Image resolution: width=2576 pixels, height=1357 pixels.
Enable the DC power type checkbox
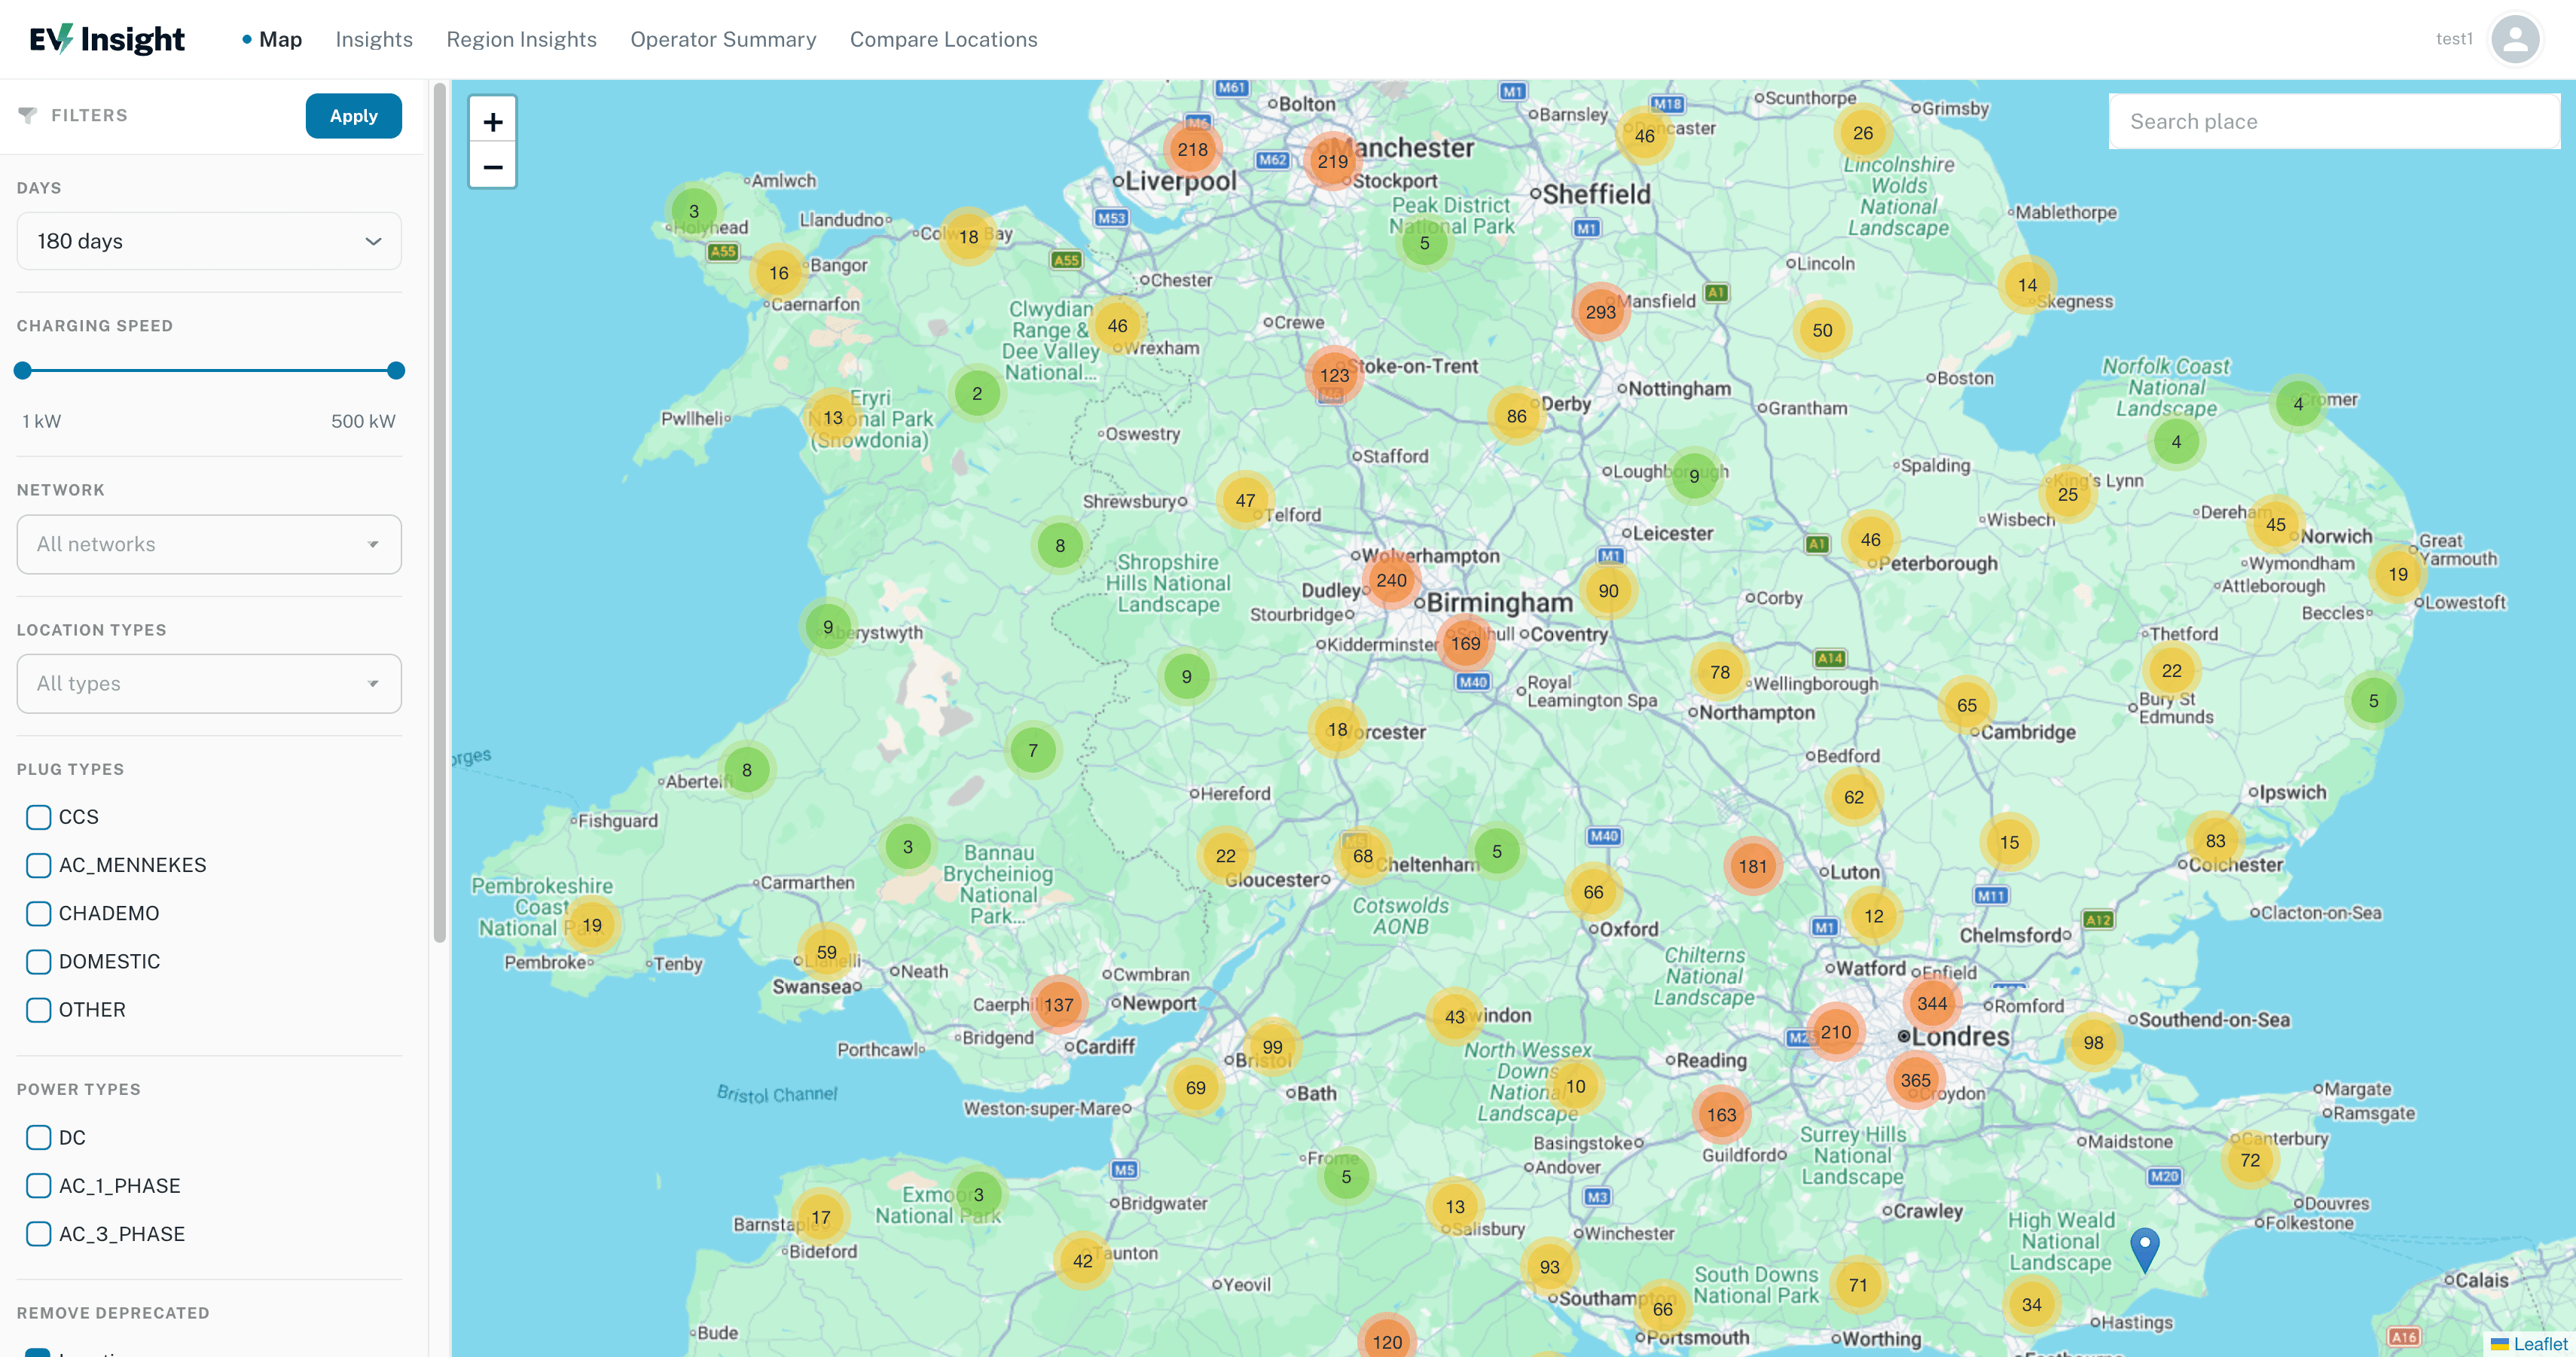pos(38,1137)
